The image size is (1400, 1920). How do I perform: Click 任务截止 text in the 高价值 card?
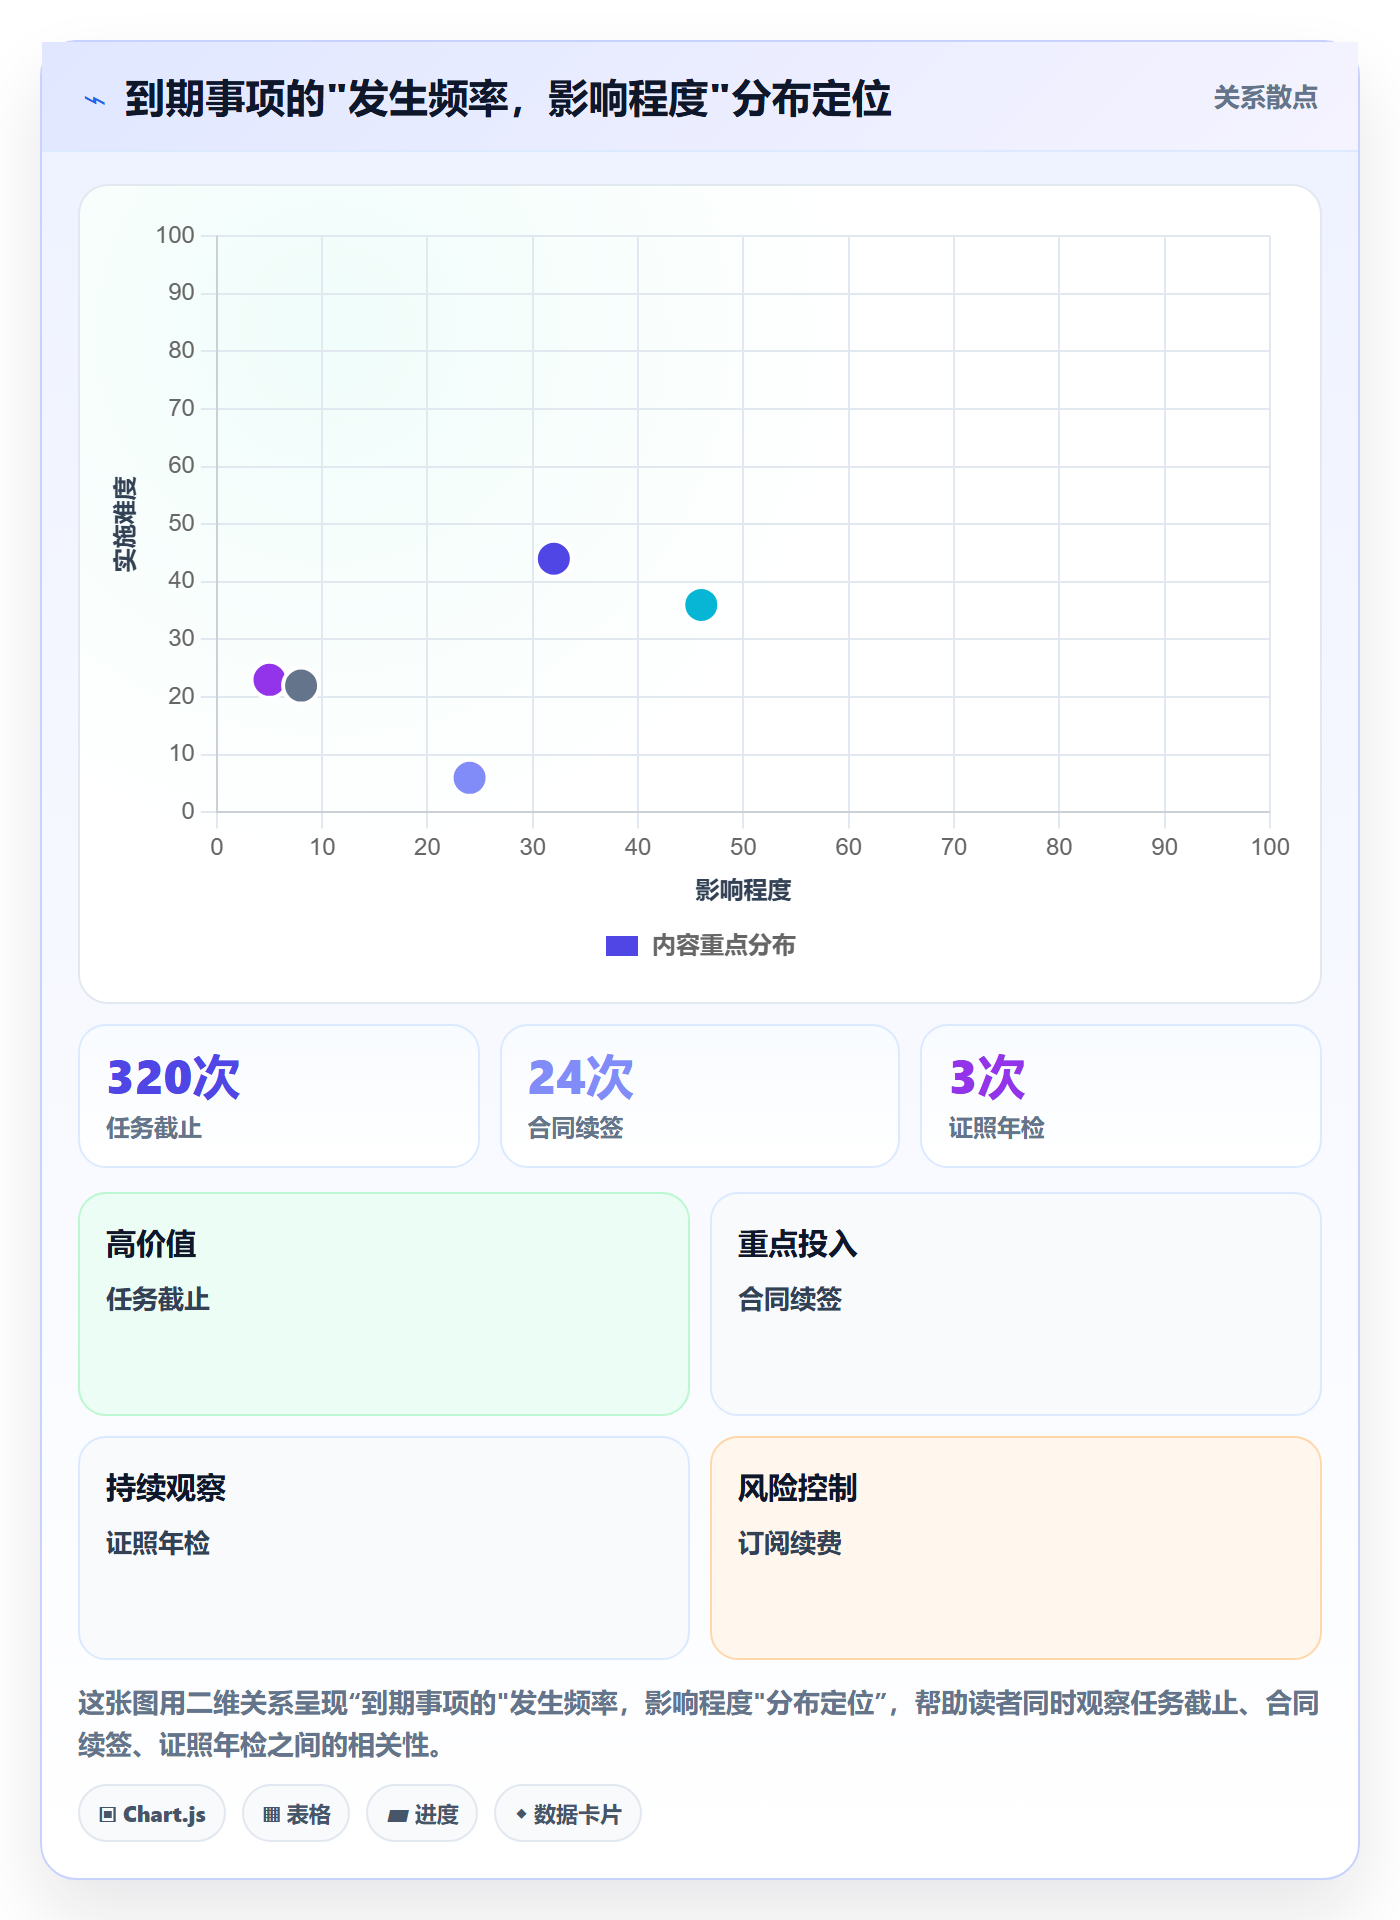point(158,1299)
